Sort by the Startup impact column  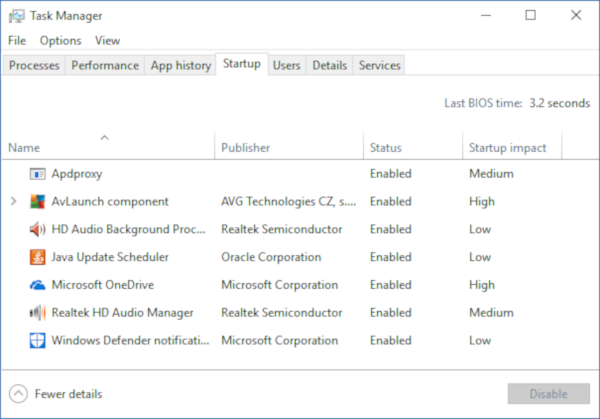click(x=508, y=148)
